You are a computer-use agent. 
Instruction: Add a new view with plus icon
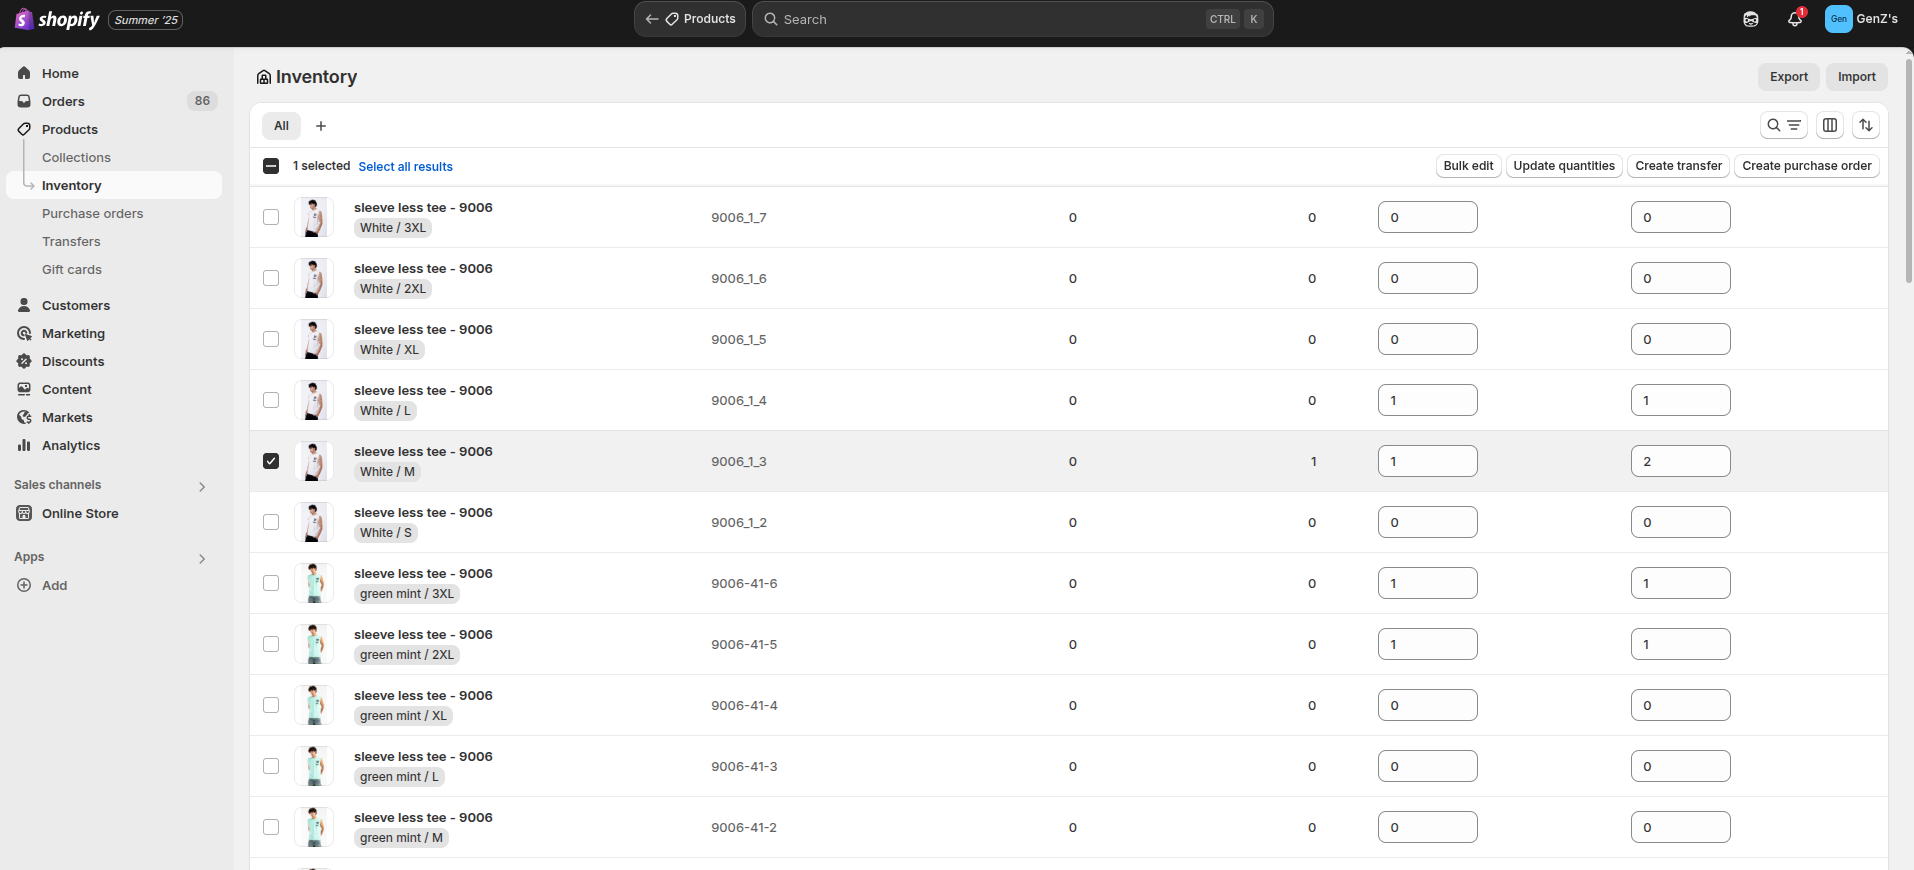point(321,126)
